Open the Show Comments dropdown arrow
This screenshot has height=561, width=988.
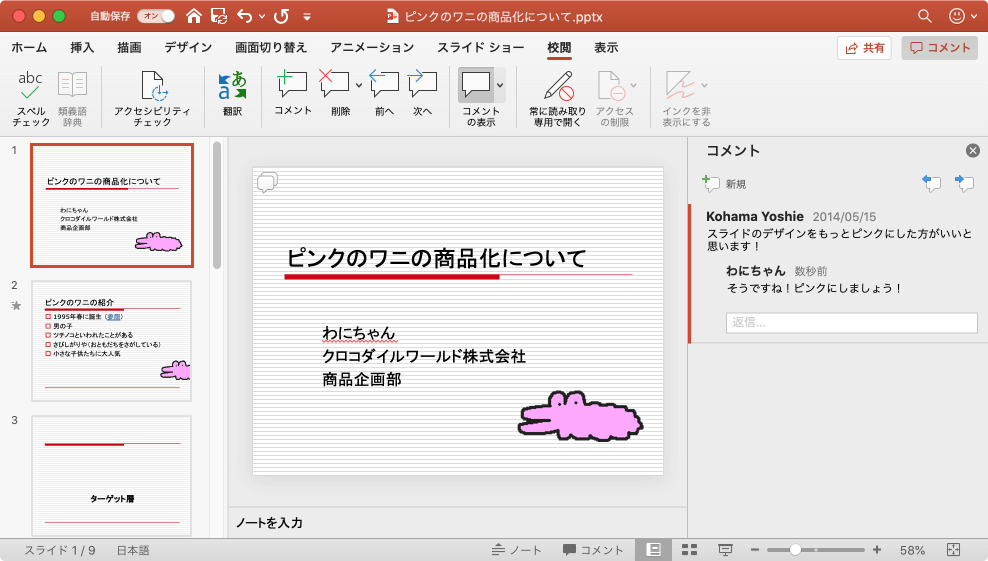click(500, 86)
